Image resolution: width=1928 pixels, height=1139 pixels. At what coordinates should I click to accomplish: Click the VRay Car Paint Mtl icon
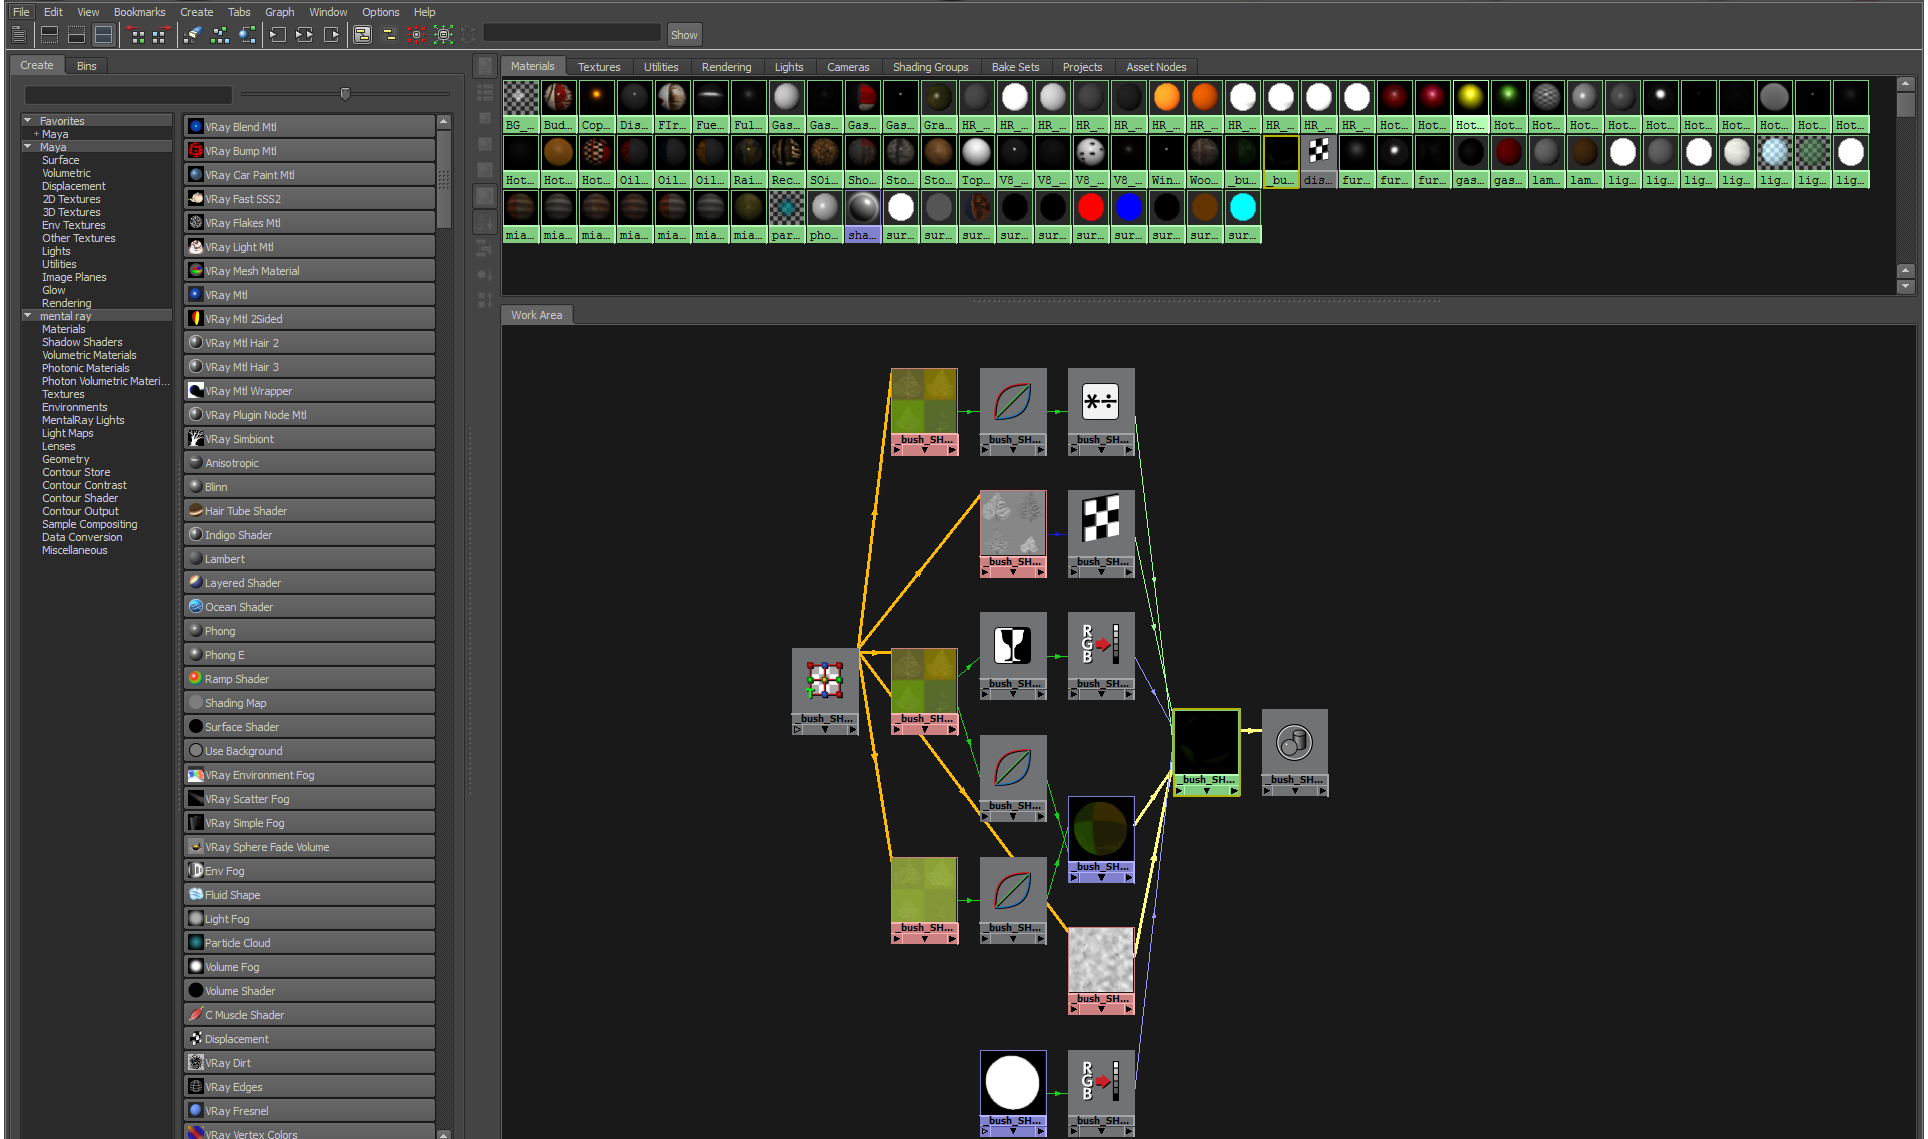(x=196, y=175)
